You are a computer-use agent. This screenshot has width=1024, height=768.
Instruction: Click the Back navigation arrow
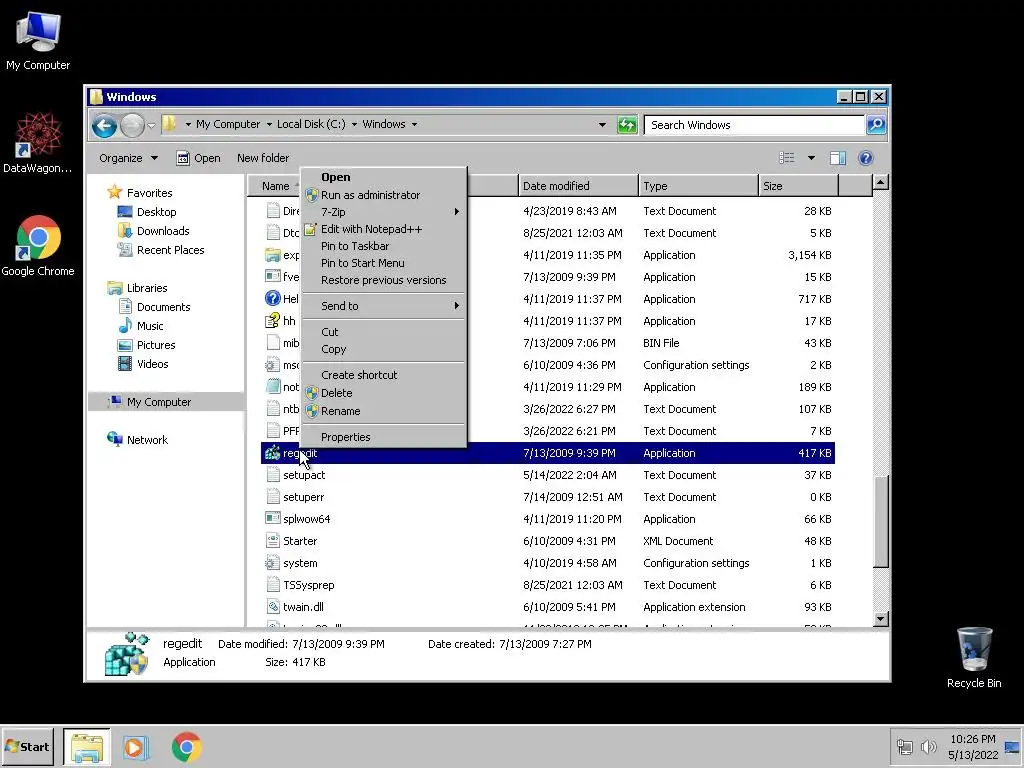pos(104,125)
